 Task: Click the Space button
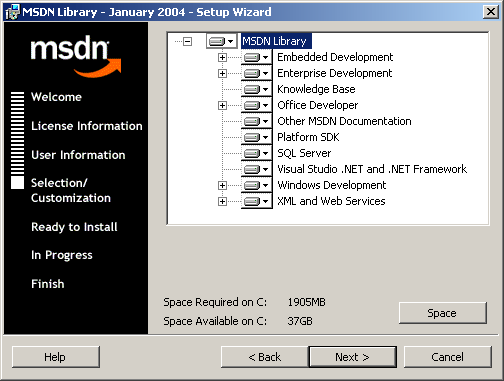tap(443, 313)
